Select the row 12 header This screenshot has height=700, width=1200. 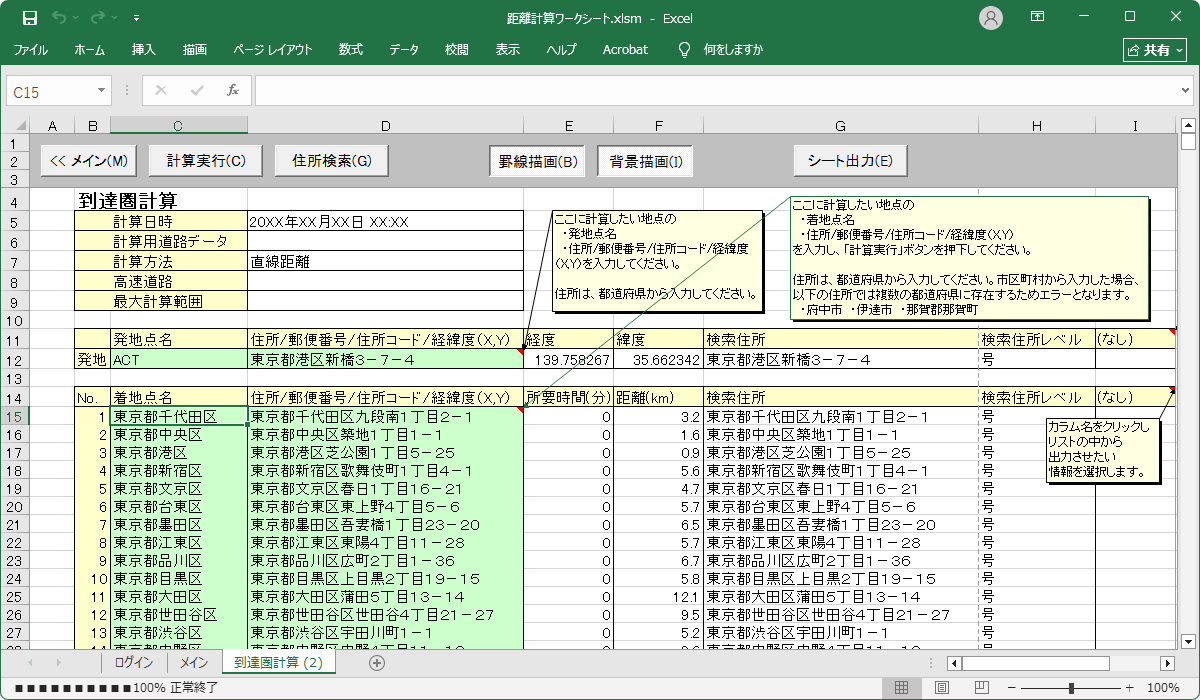17,359
